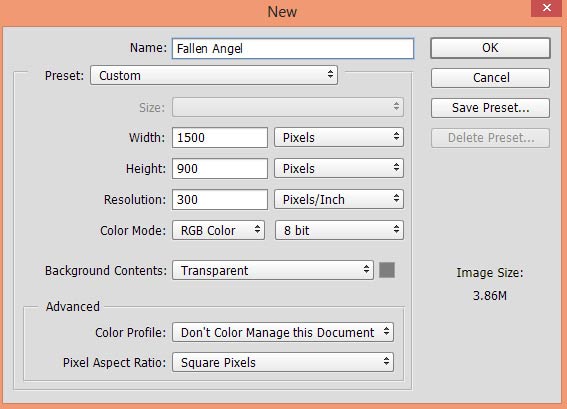The width and height of the screenshot is (567, 409).
Task: Click the Delete Preset button
Action: pyautogui.click(x=490, y=138)
